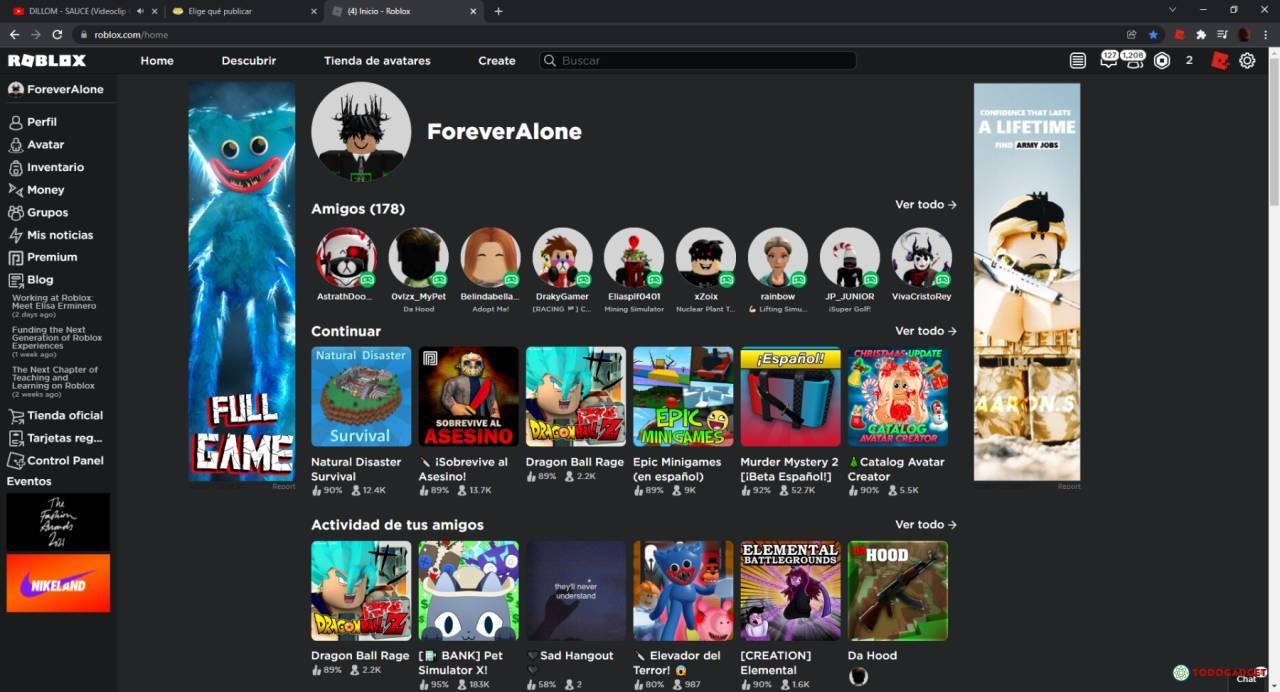Click Ver todo for Continuar

click(x=926, y=330)
